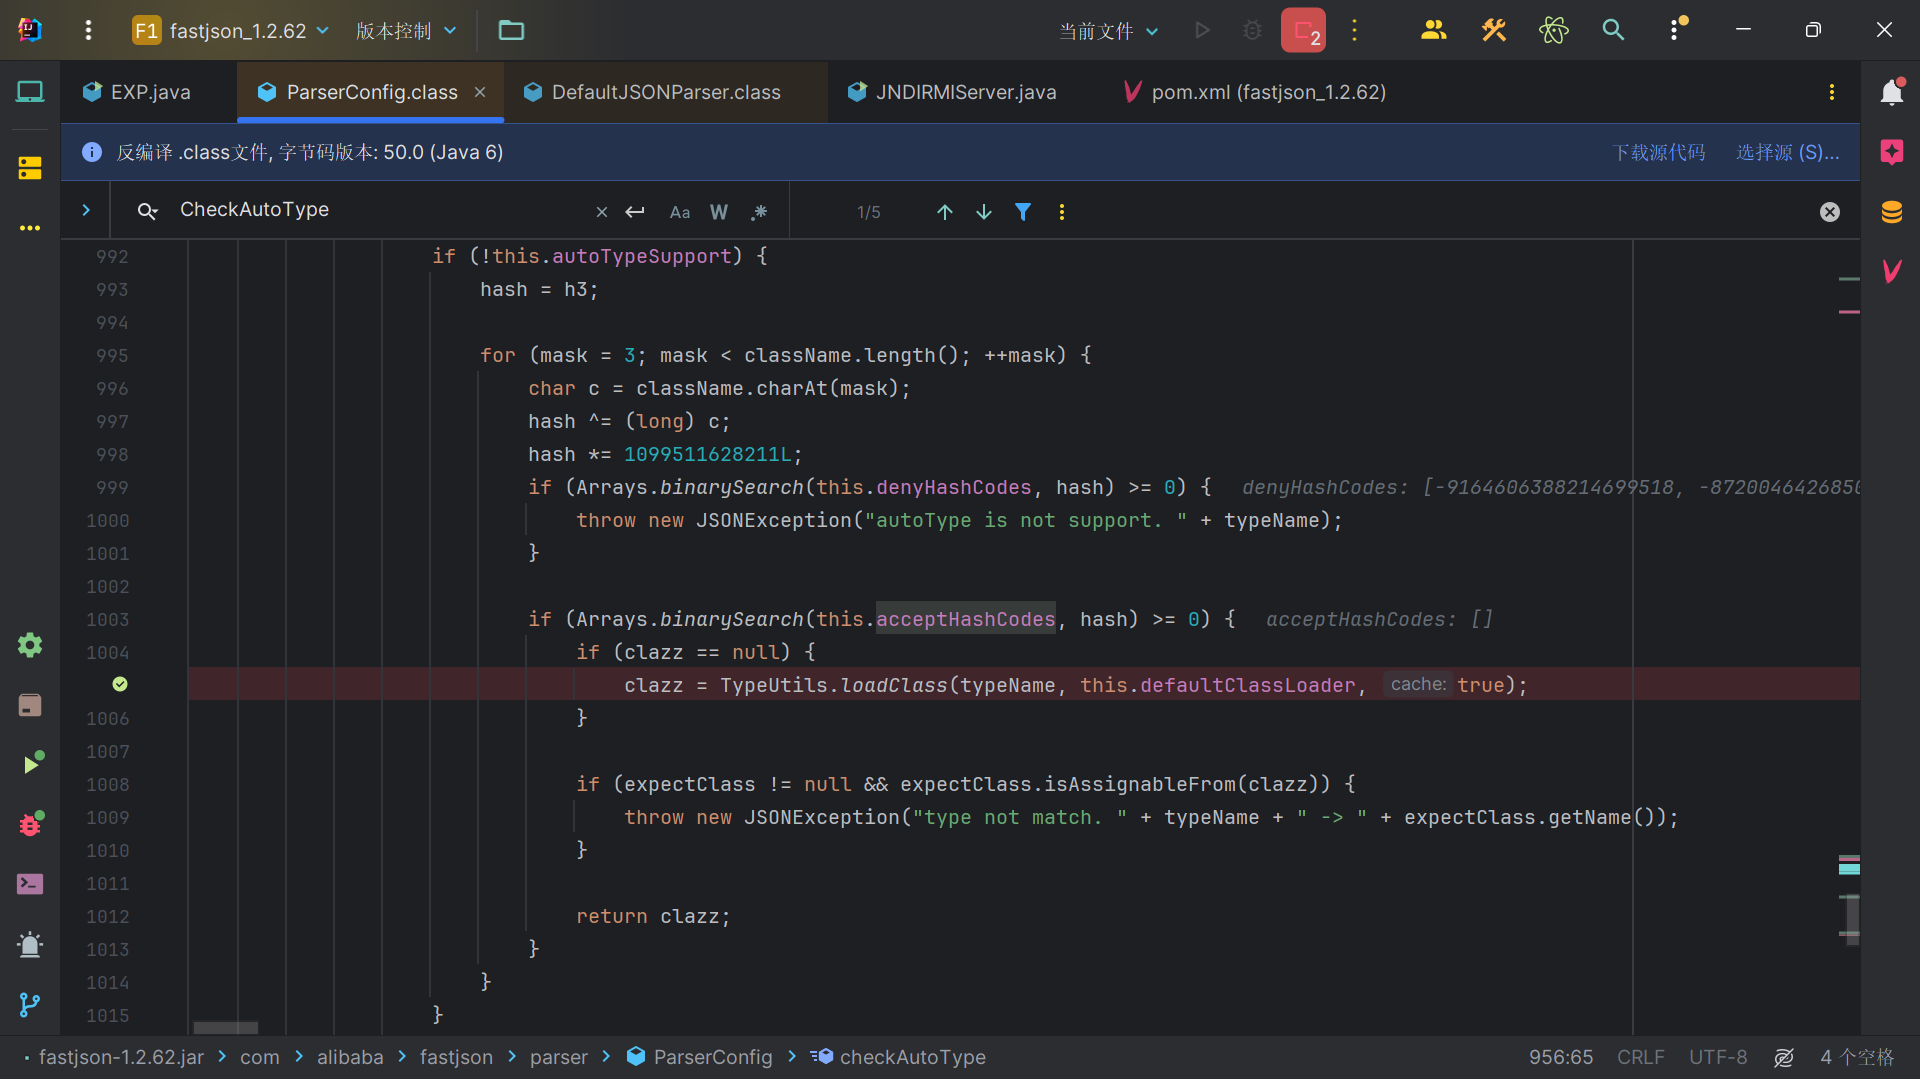Open the Build tool window icon
This screenshot has height=1079, width=1920.
tap(30, 705)
